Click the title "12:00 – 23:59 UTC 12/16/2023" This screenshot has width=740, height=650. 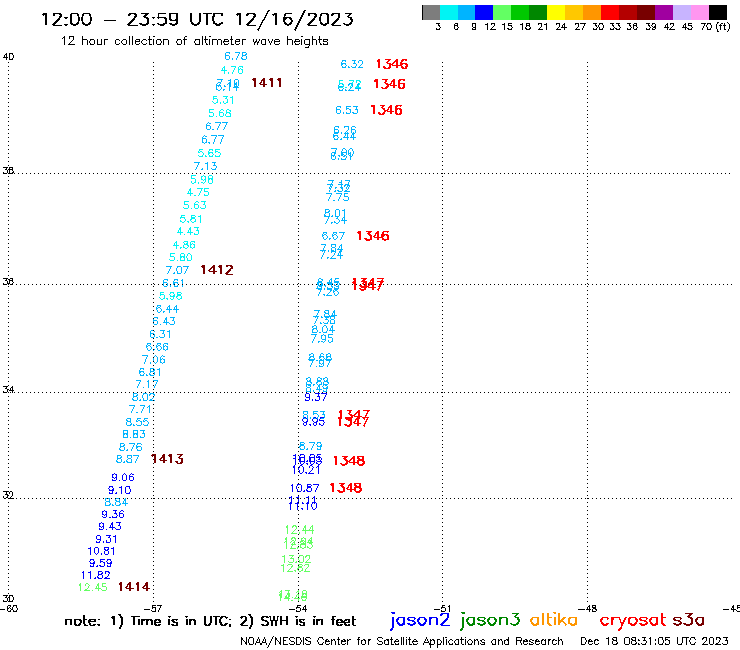click(x=197, y=19)
